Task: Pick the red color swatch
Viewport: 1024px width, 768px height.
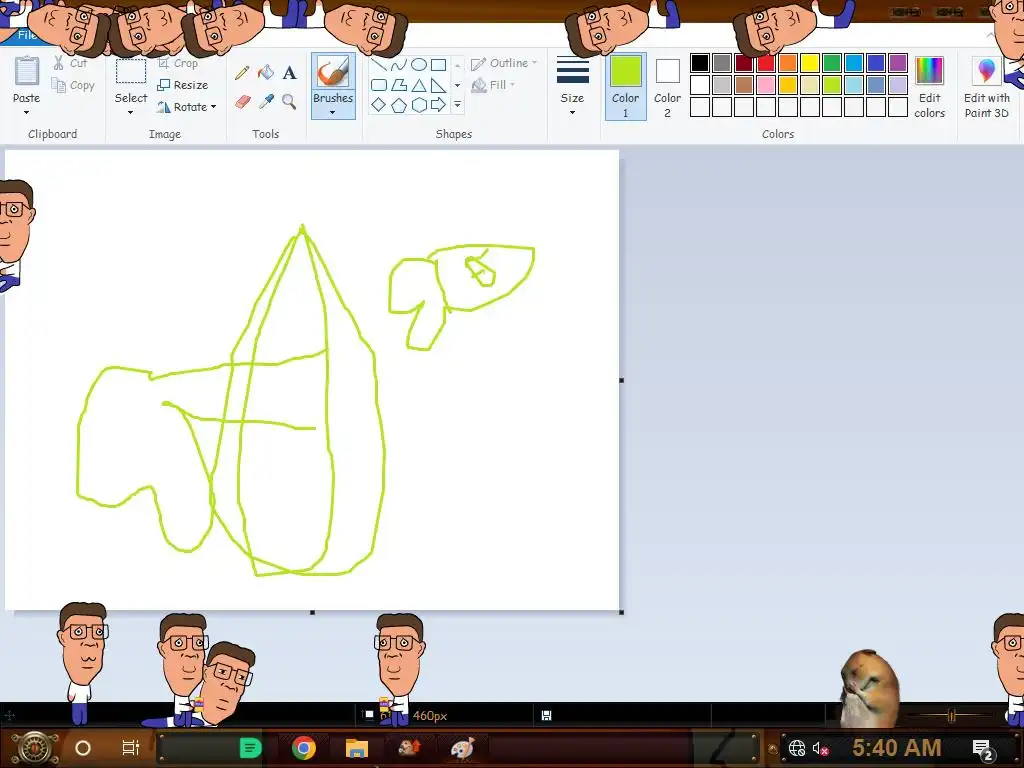Action: tap(765, 63)
